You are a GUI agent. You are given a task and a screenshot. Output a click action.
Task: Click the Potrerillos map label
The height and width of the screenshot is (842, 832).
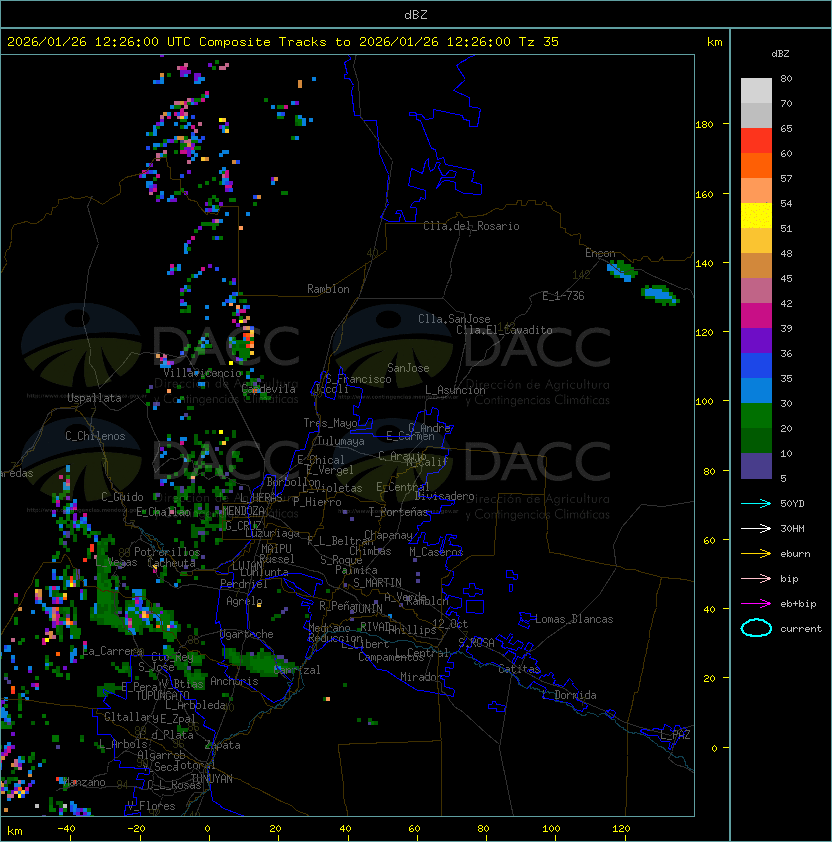tap(167, 552)
